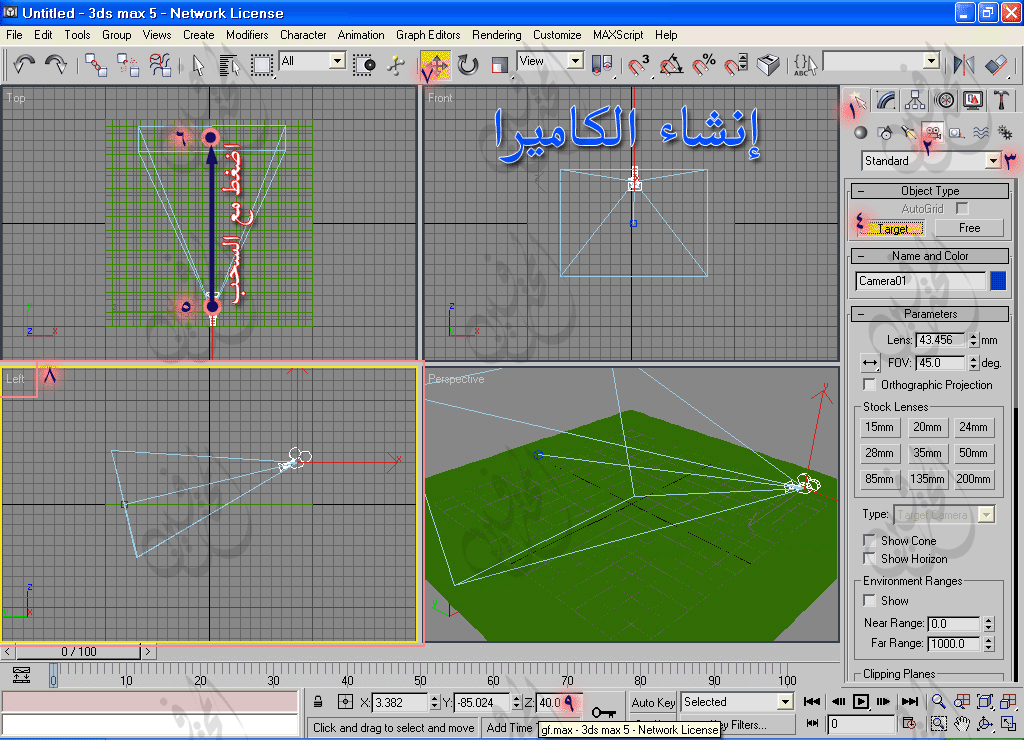Toggle the Percent Snap magnet

(x=704, y=65)
